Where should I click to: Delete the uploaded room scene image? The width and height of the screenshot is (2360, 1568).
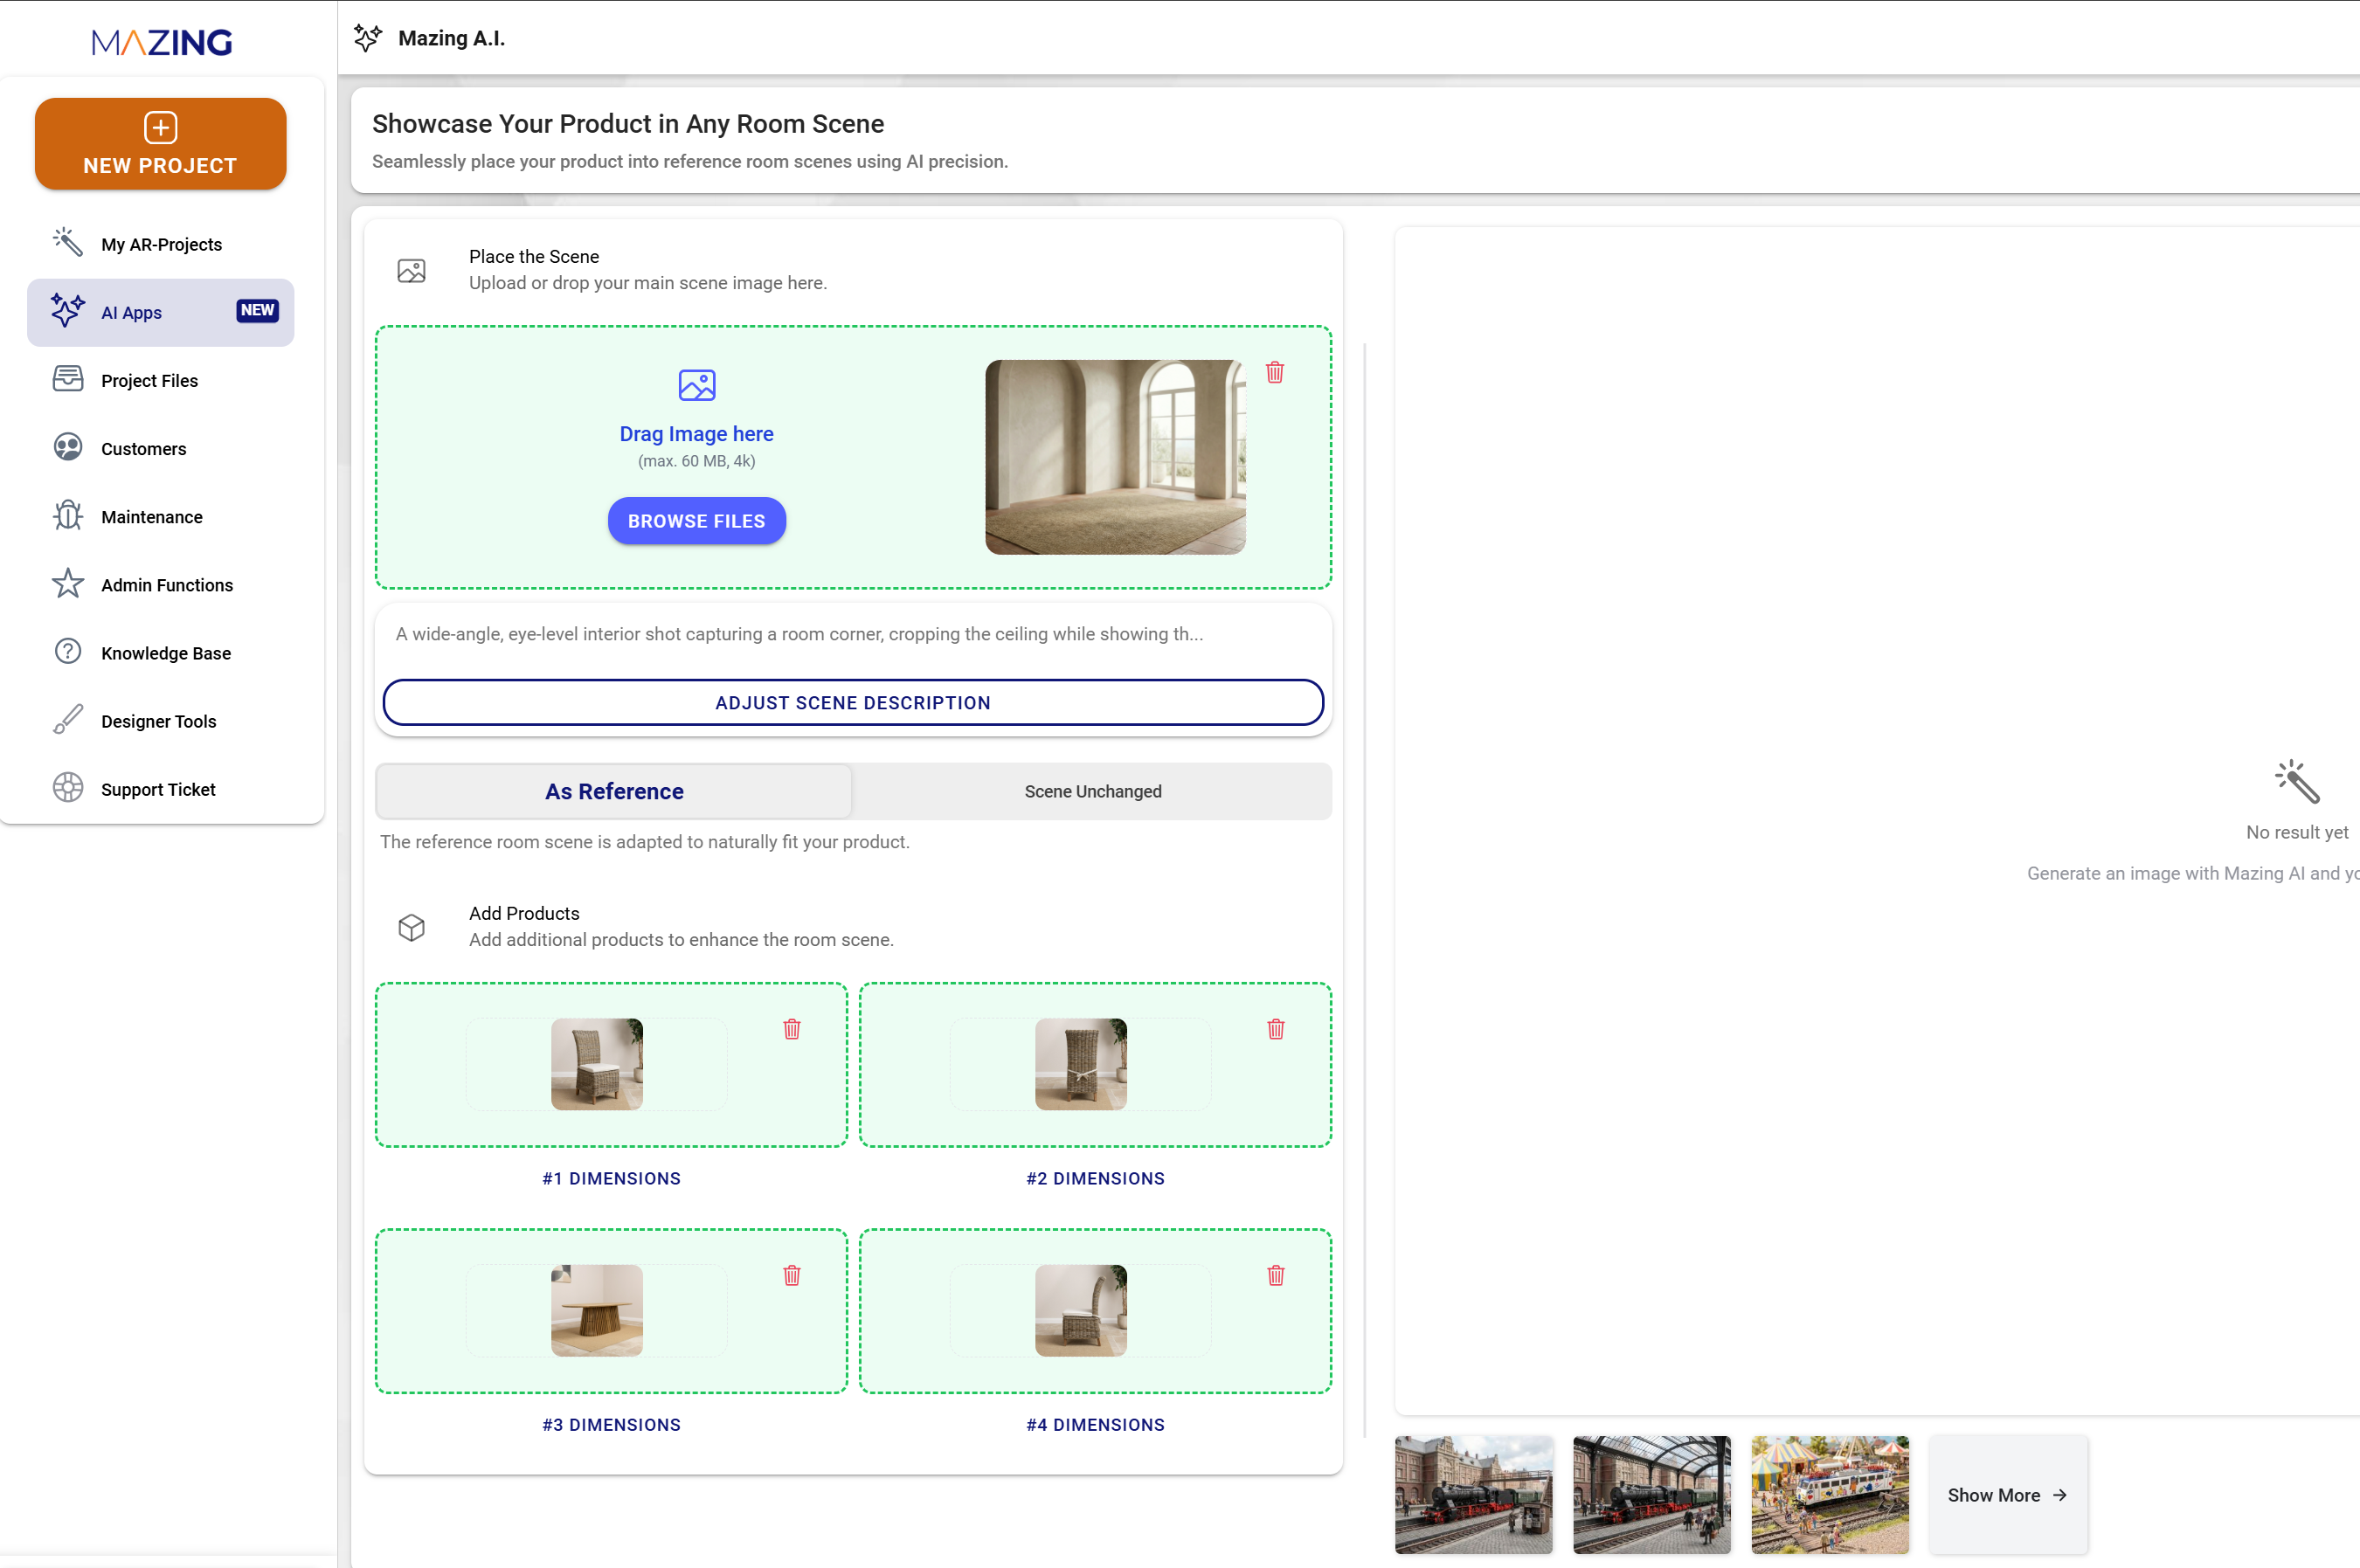1274,372
